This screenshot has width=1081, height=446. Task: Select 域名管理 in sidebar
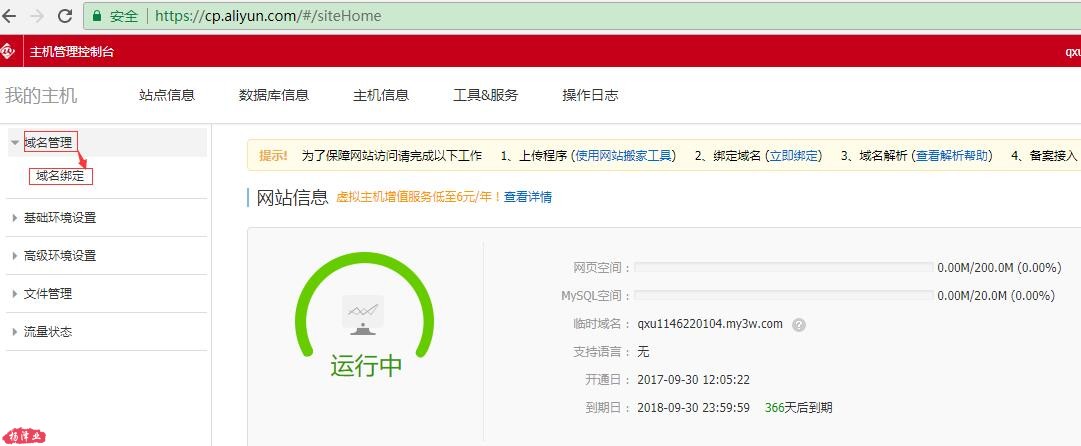[x=48, y=143]
